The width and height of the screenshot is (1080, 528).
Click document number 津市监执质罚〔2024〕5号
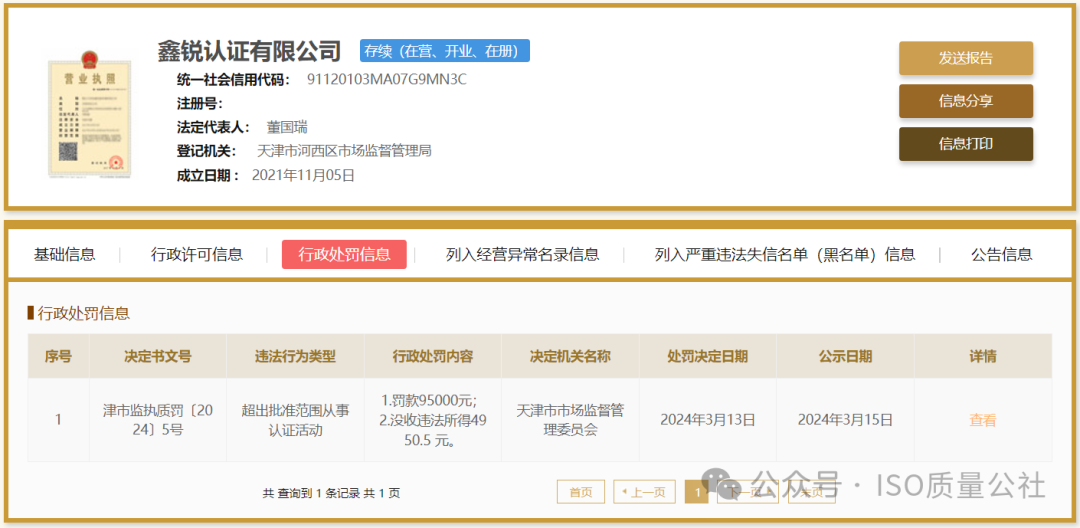158,420
